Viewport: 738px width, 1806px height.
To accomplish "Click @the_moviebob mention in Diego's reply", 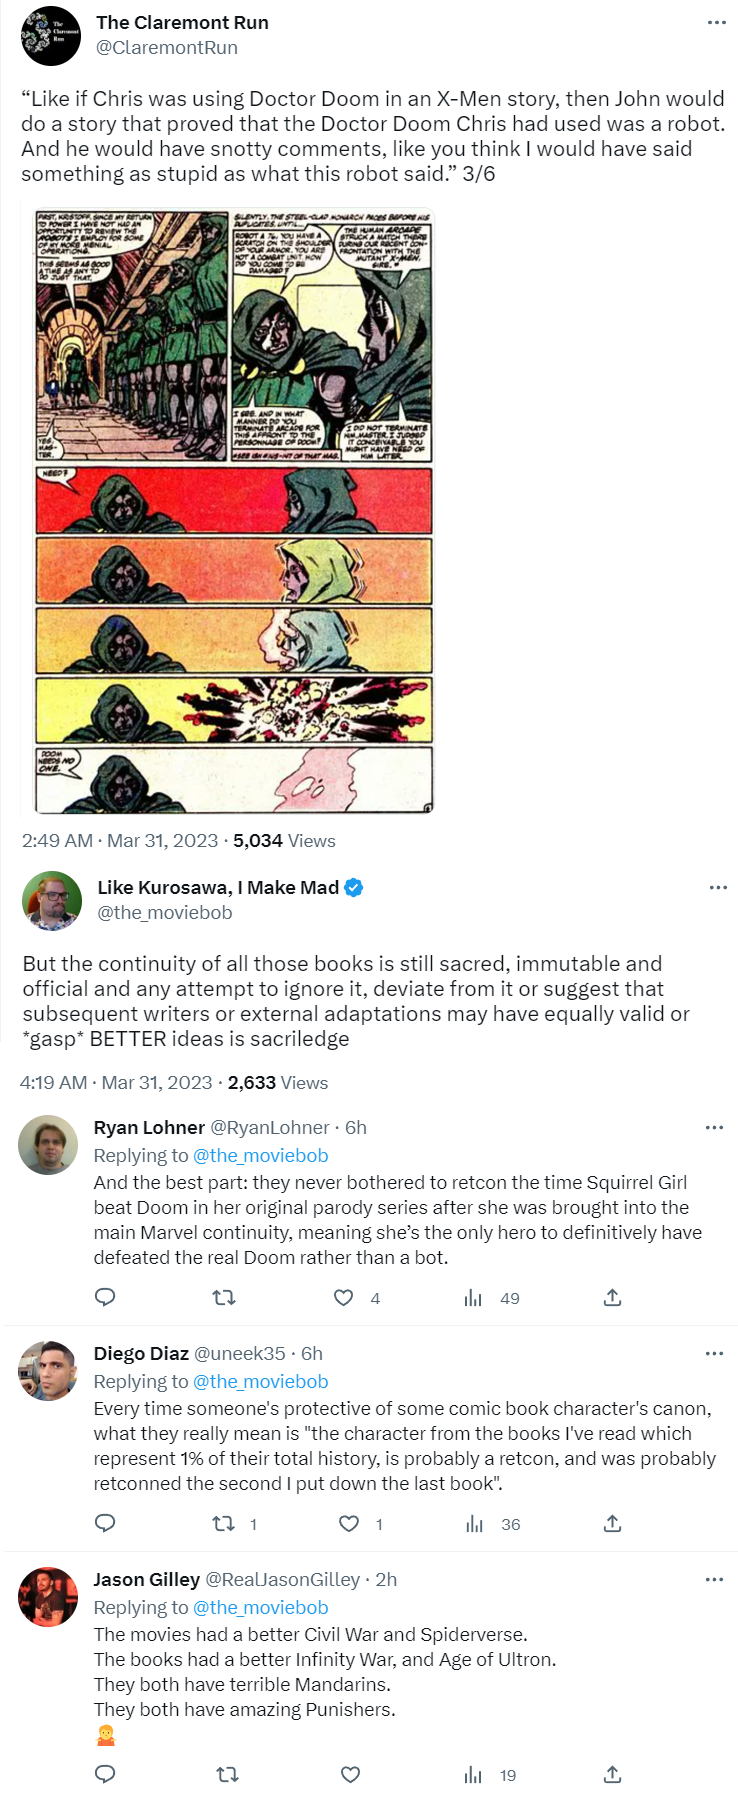I will pyautogui.click(x=260, y=1381).
